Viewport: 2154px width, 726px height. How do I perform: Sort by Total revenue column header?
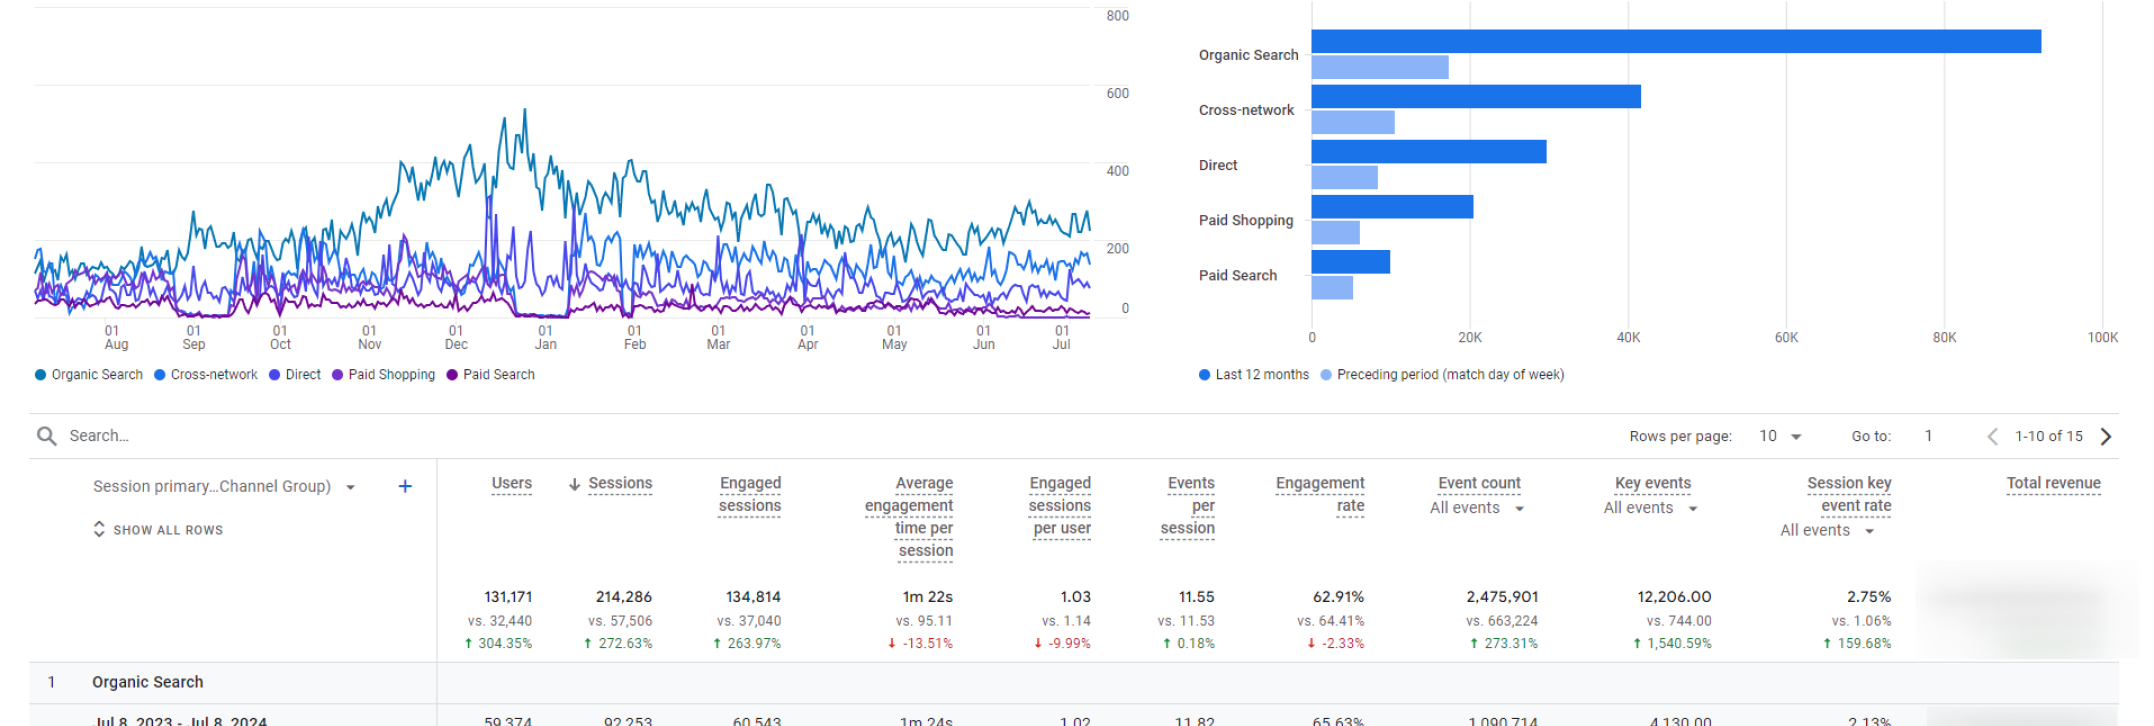tap(2053, 483)
